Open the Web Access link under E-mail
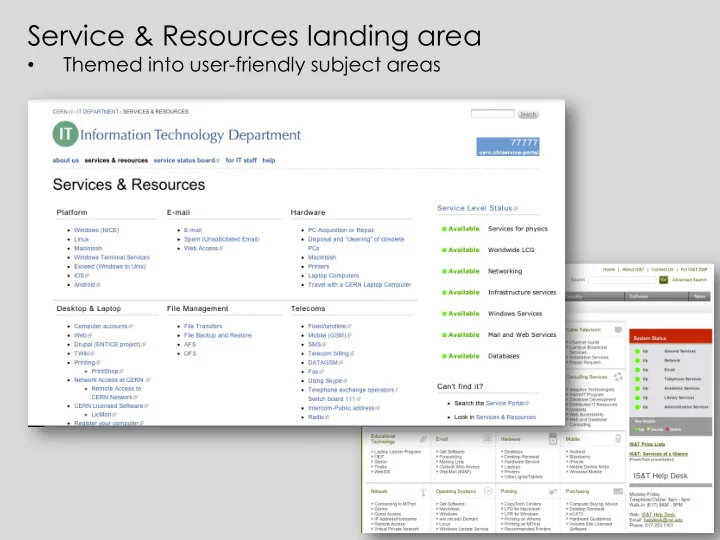 click(x=203, y=248)
